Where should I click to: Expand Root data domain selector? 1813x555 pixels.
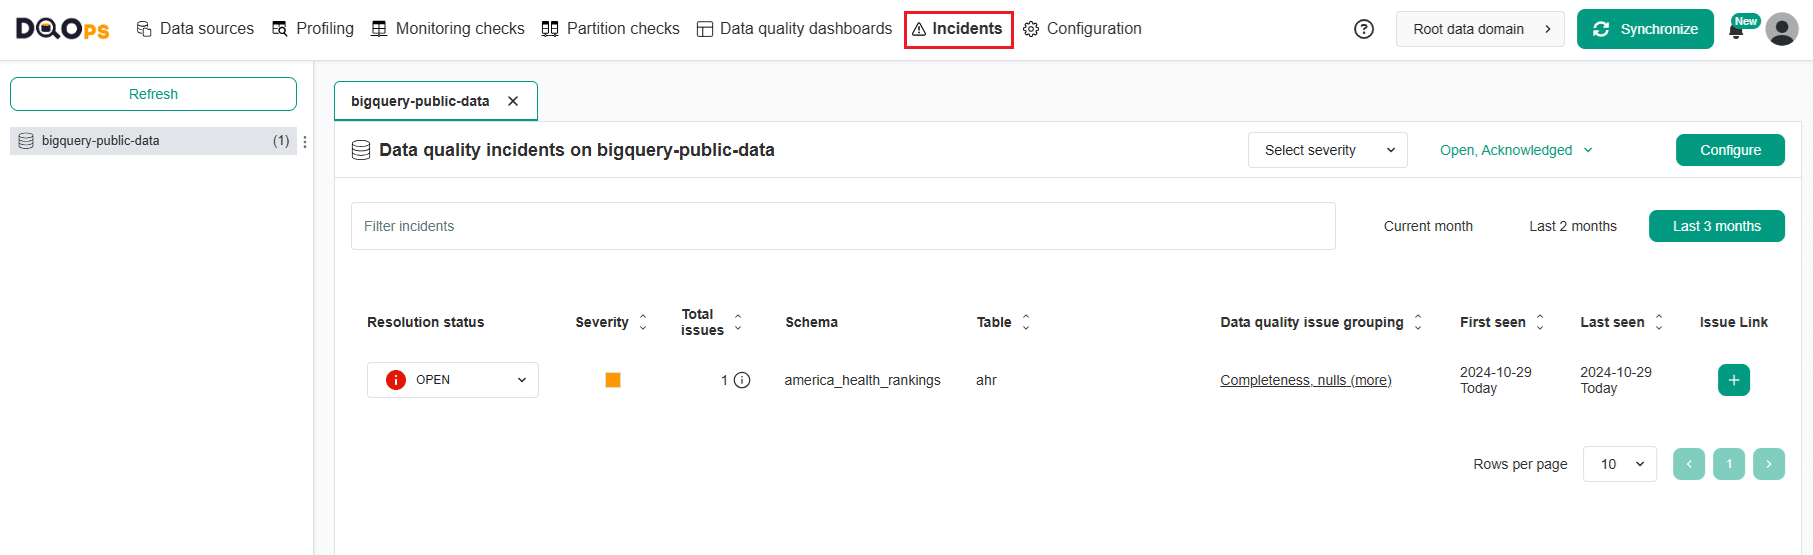pos(1480,29)
